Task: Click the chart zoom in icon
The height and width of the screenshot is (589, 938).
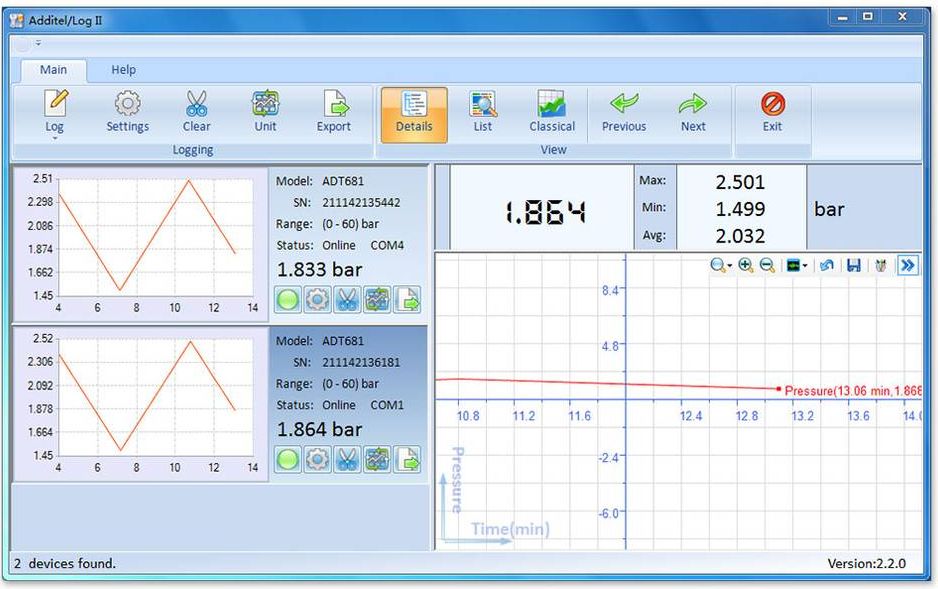Action: pyautogui.click(x=745, y=265)
